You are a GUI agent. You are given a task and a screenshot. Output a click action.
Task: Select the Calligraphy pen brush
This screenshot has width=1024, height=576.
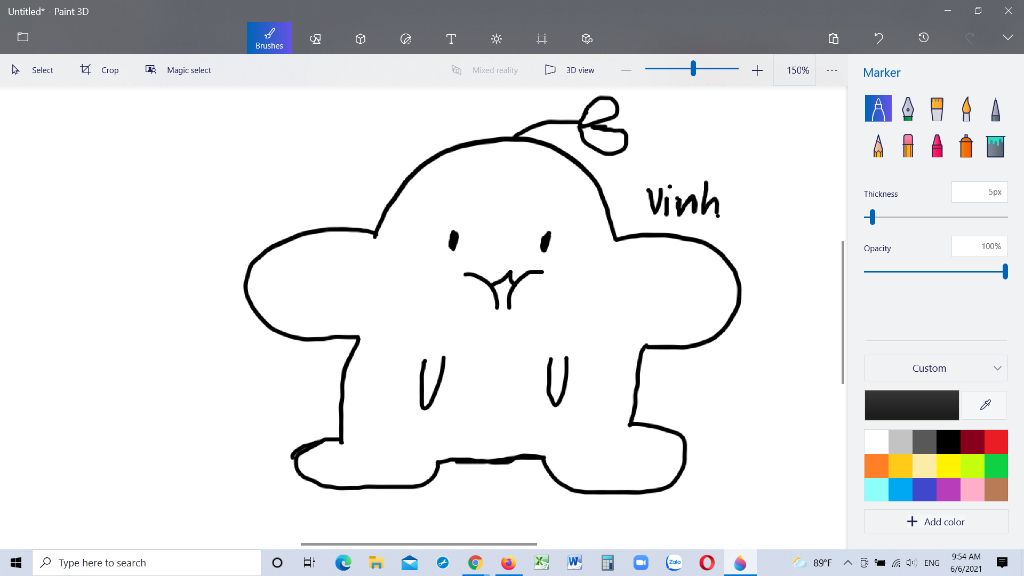coord(907,109)
